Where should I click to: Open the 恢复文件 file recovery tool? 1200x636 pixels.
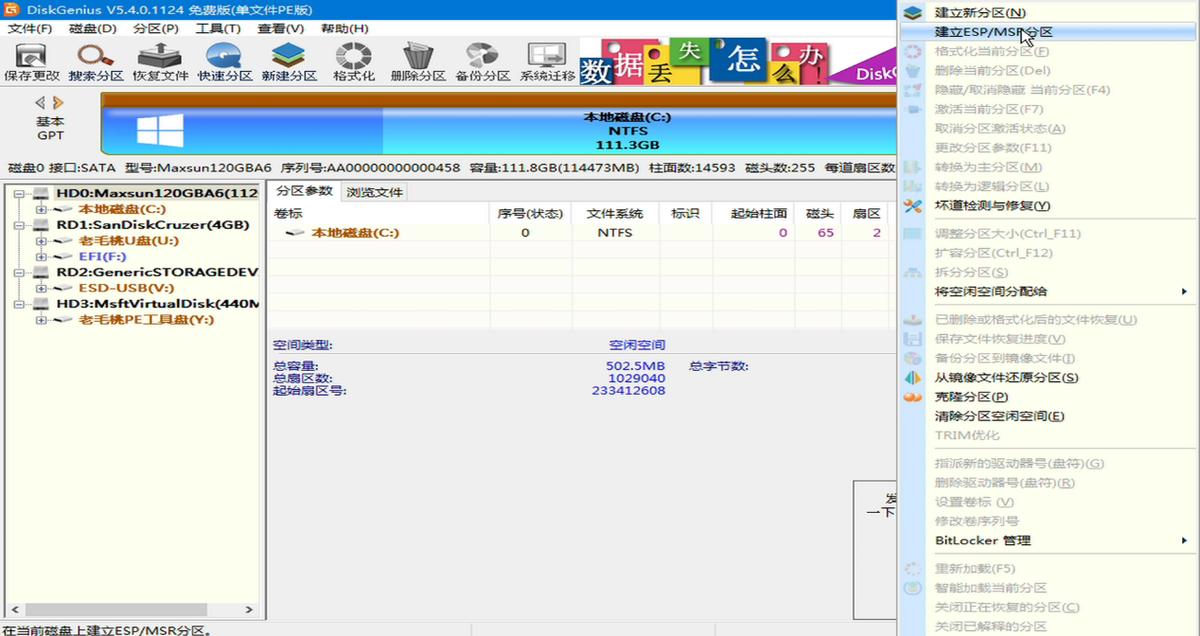point(158,58)
